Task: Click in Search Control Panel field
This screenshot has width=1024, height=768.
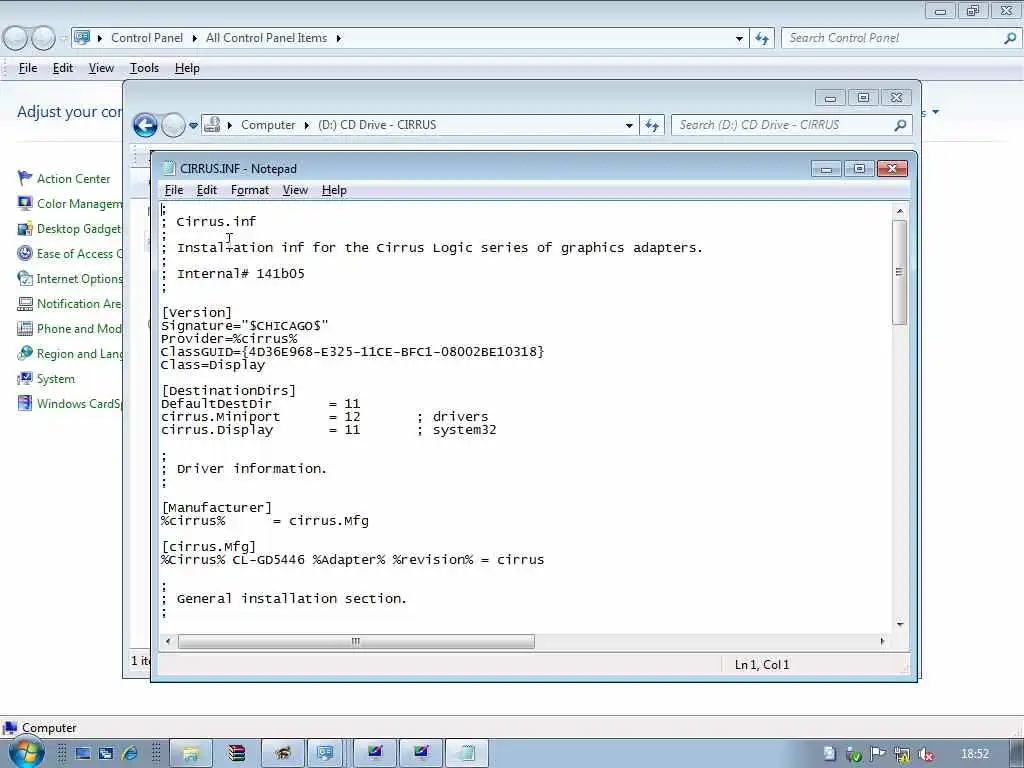Action: coord(893,38)
